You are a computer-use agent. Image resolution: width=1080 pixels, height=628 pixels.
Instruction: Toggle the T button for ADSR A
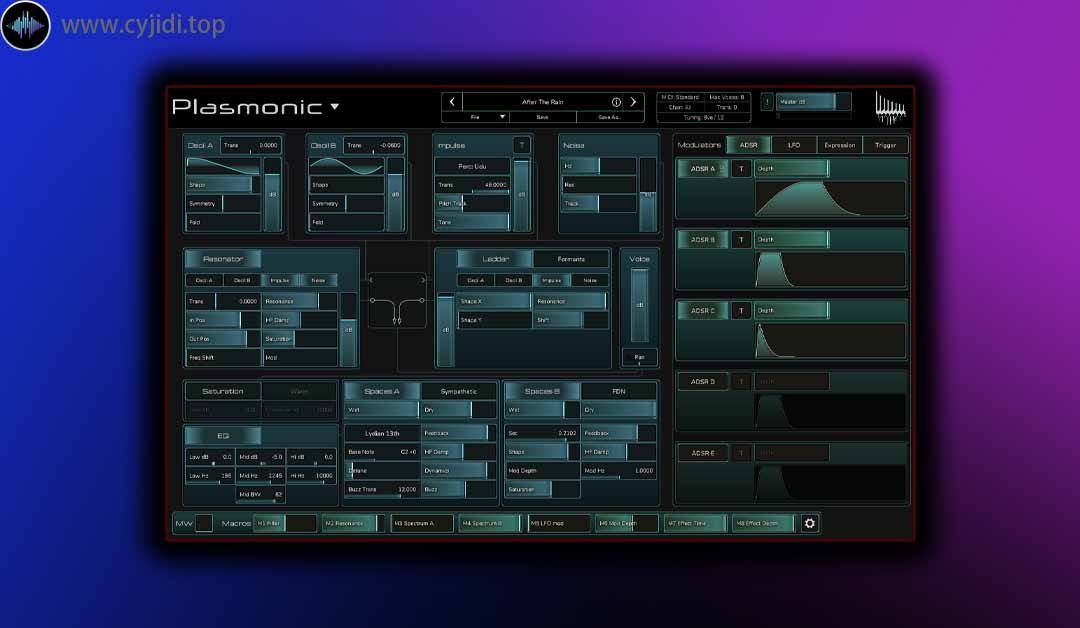coord(741,169)
